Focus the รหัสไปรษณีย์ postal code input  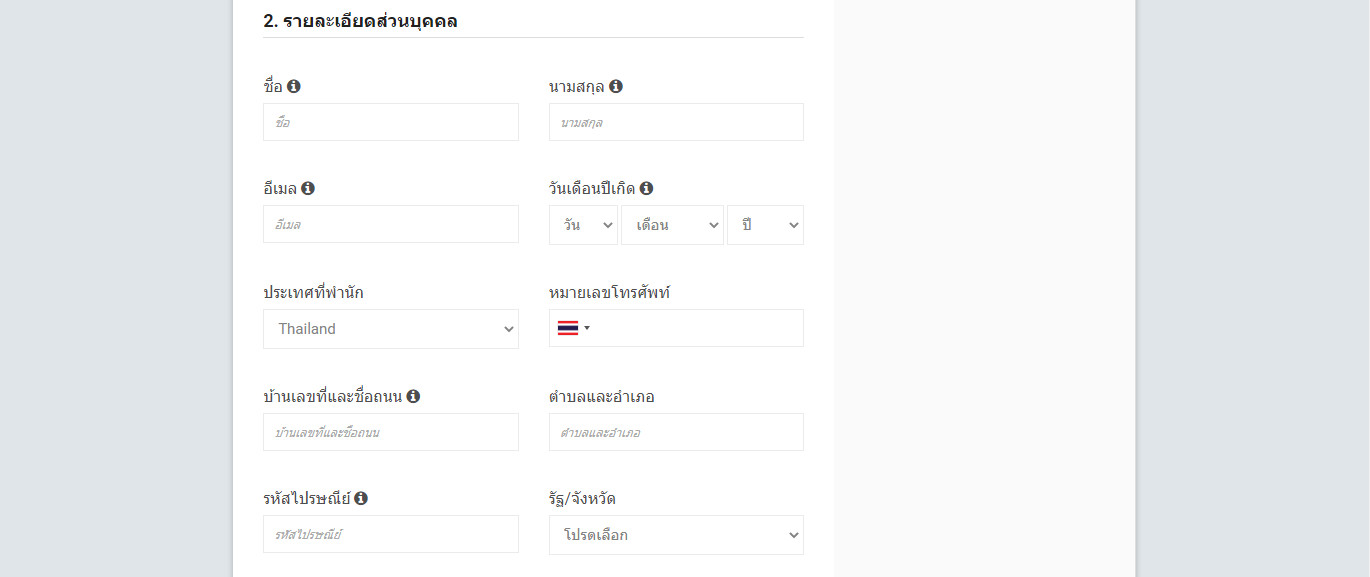click(x=391, y=534)
